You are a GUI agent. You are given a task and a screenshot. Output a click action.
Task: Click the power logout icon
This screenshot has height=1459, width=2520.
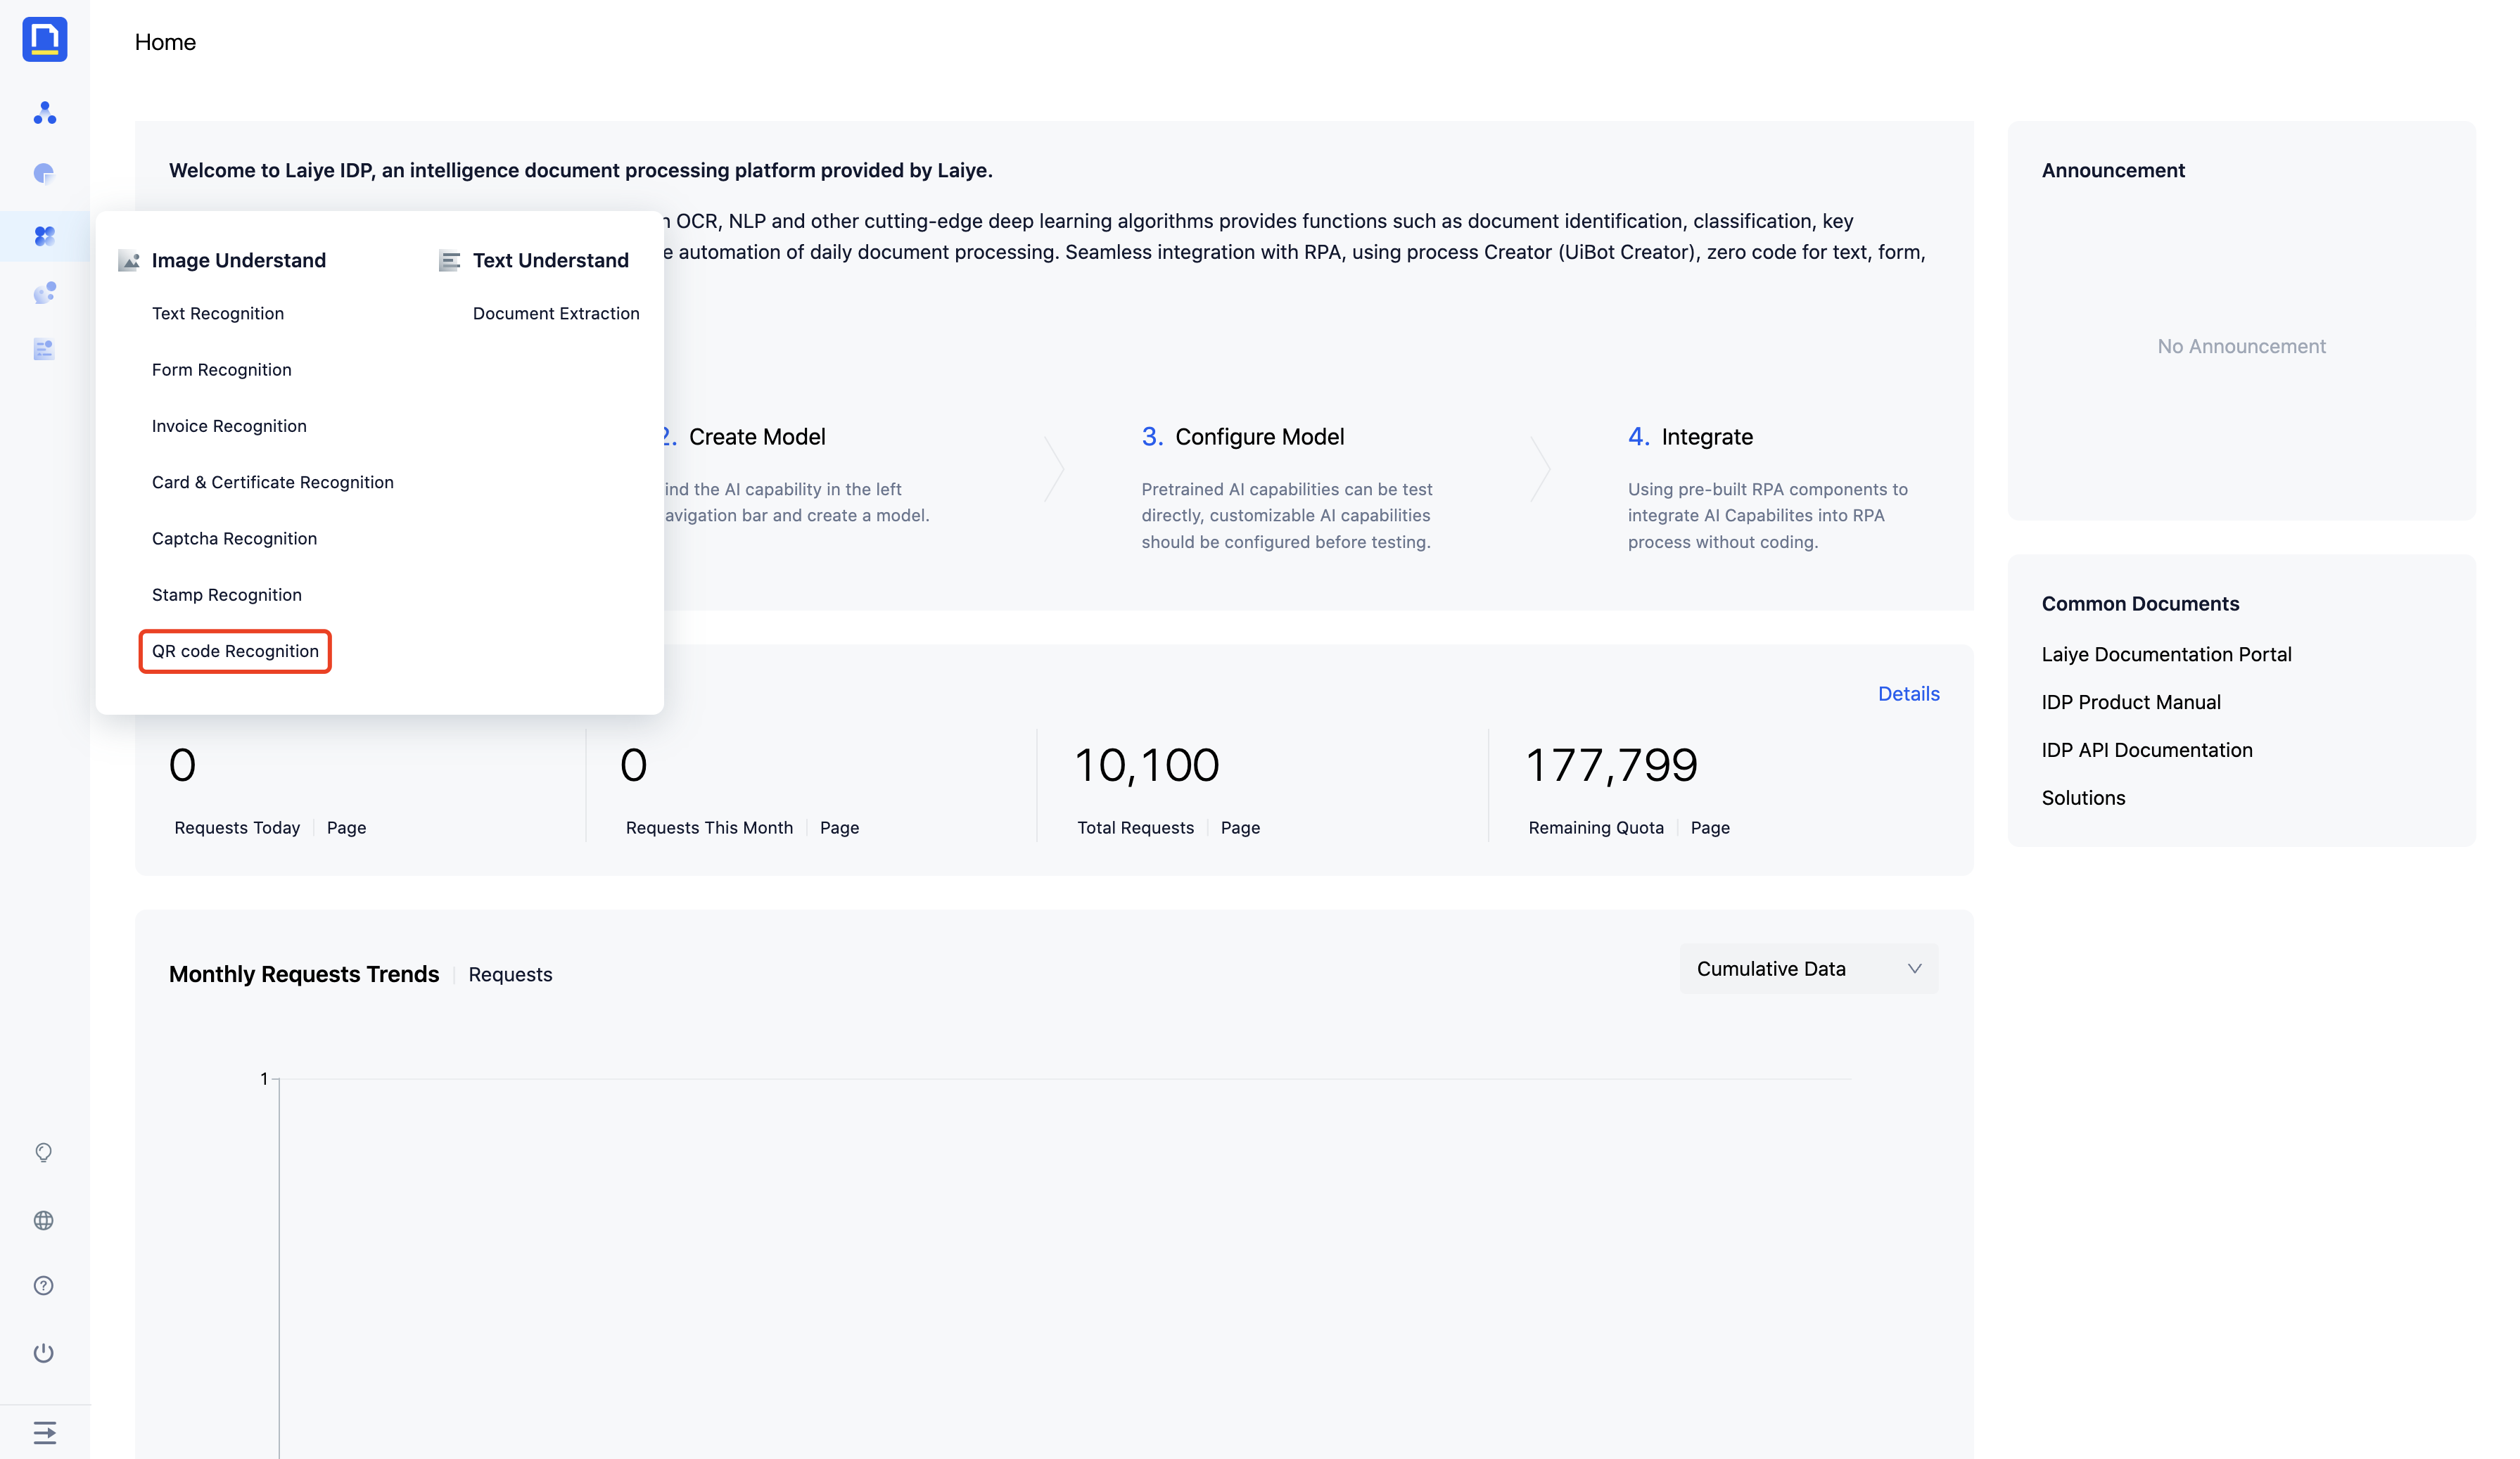[x=44, y=1353]
